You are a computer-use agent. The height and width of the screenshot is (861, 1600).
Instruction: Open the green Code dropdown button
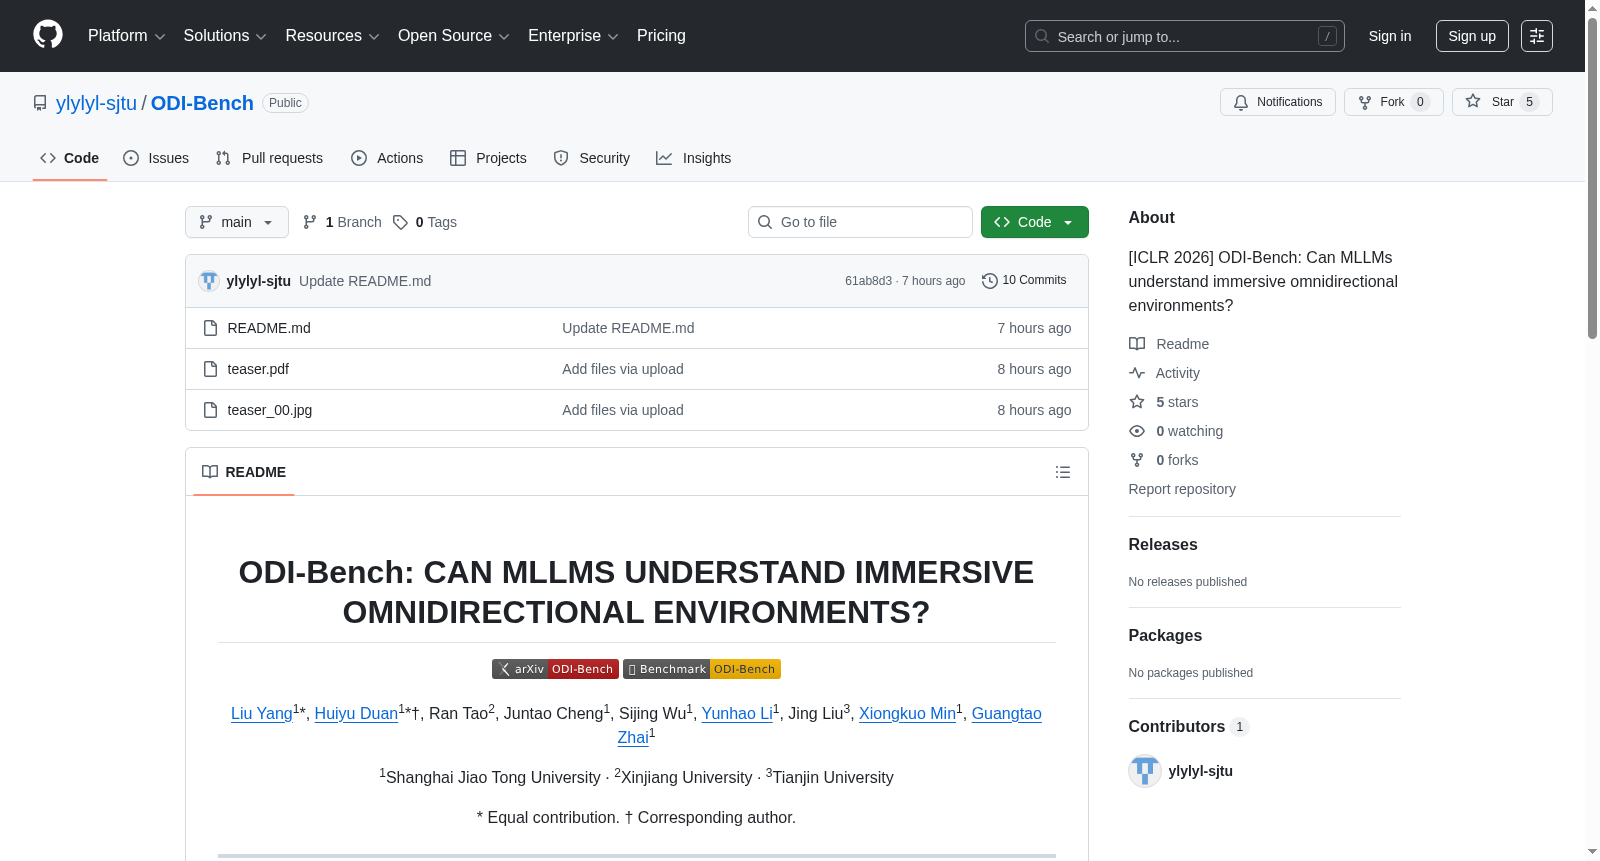[1035, 222]
